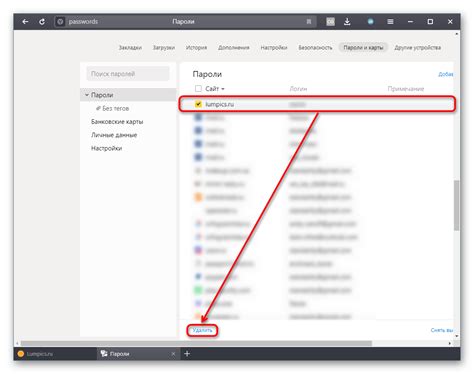The height and width of the screenshot is (374, 474).
Task: Reload the page with refresh icon
Action: point(42,22)
